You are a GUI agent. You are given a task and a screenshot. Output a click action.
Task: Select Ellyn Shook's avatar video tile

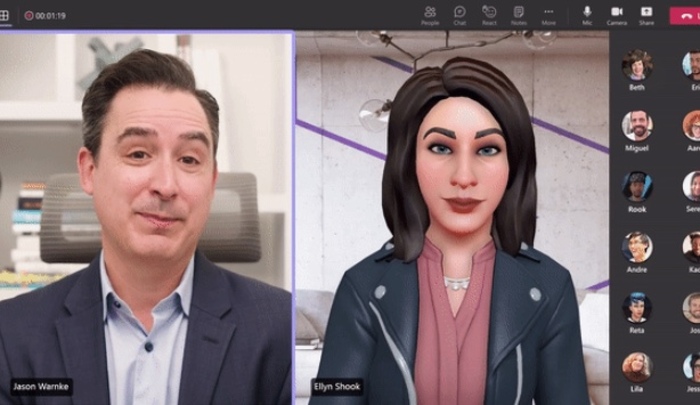(x=452, y=218)
